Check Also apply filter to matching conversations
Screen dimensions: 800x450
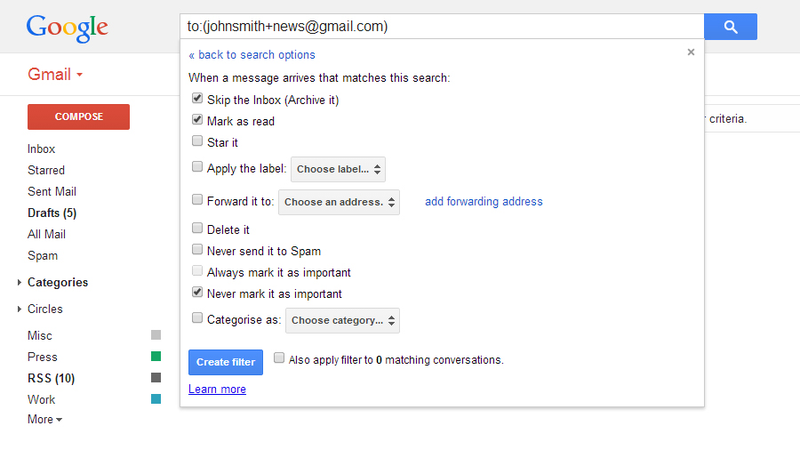[279, 358]
